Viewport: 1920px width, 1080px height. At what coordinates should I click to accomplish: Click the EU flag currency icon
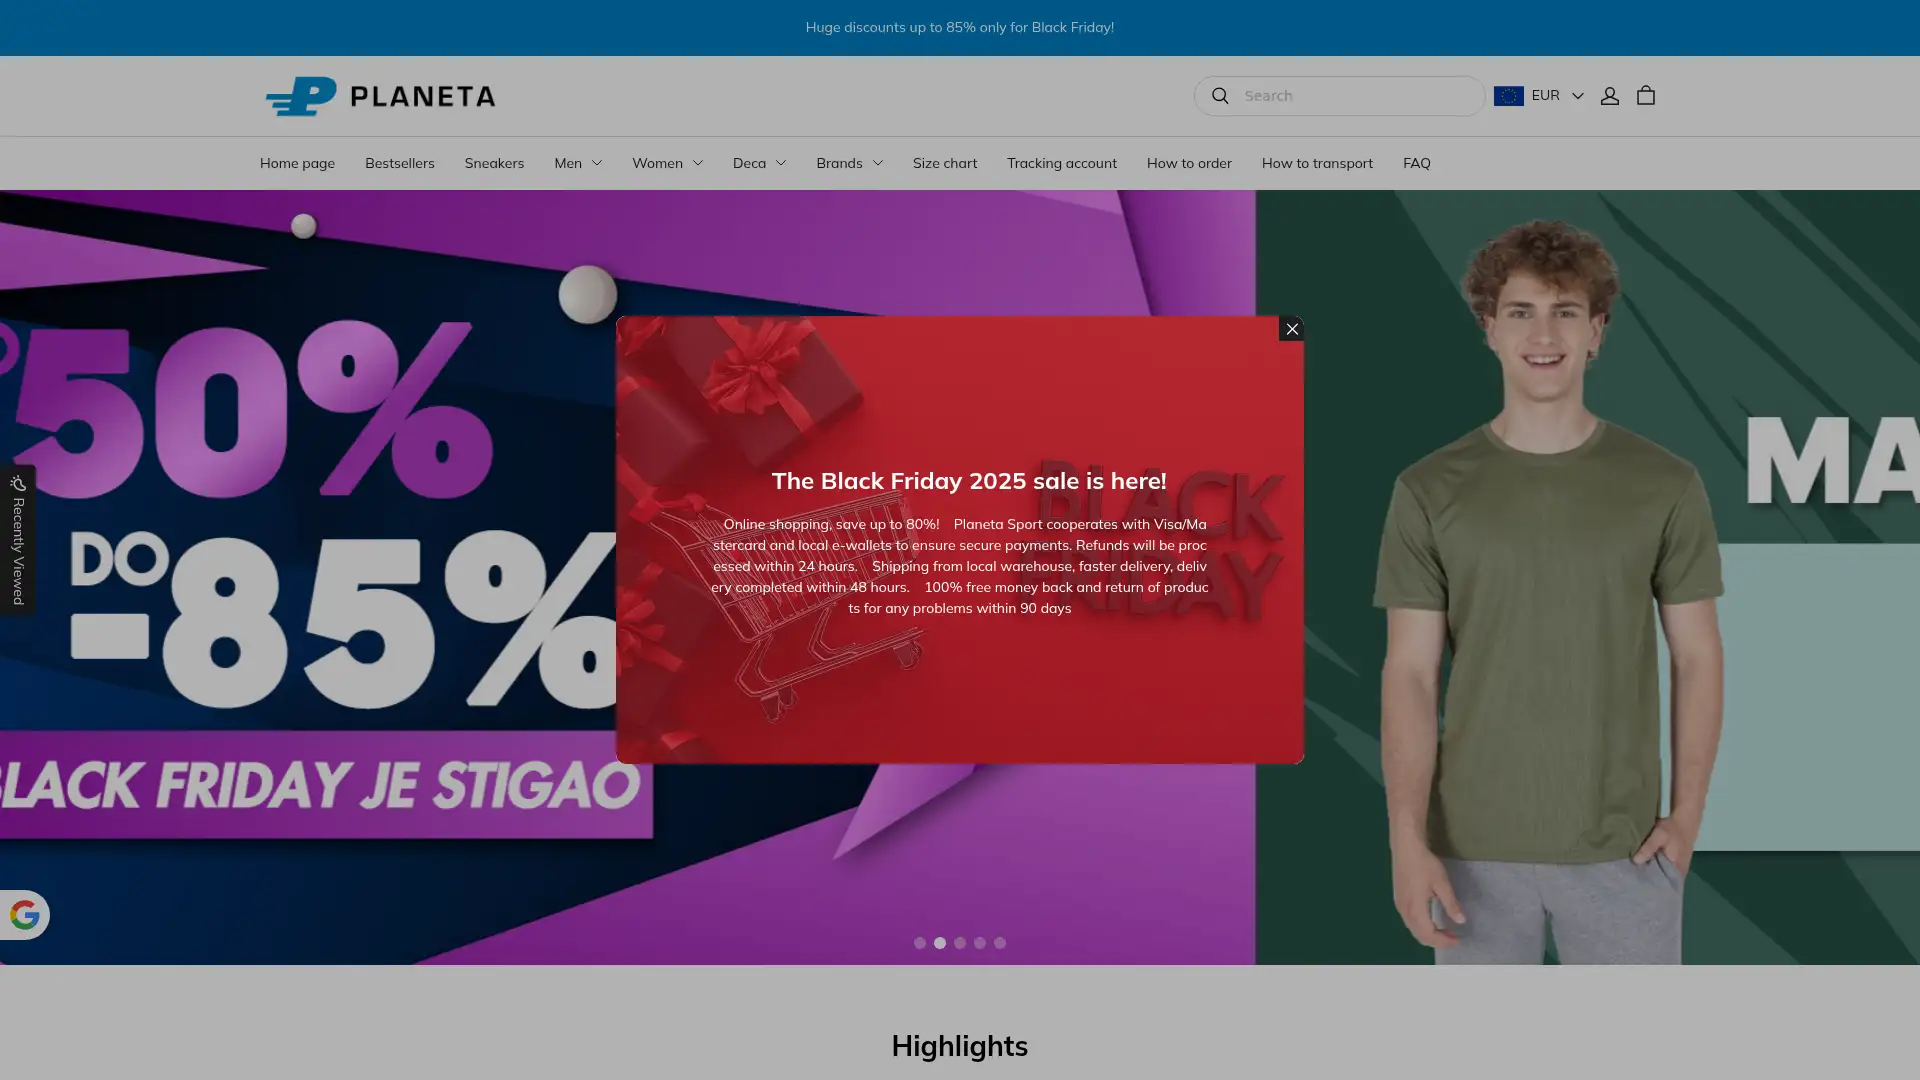click(1508, 96)
